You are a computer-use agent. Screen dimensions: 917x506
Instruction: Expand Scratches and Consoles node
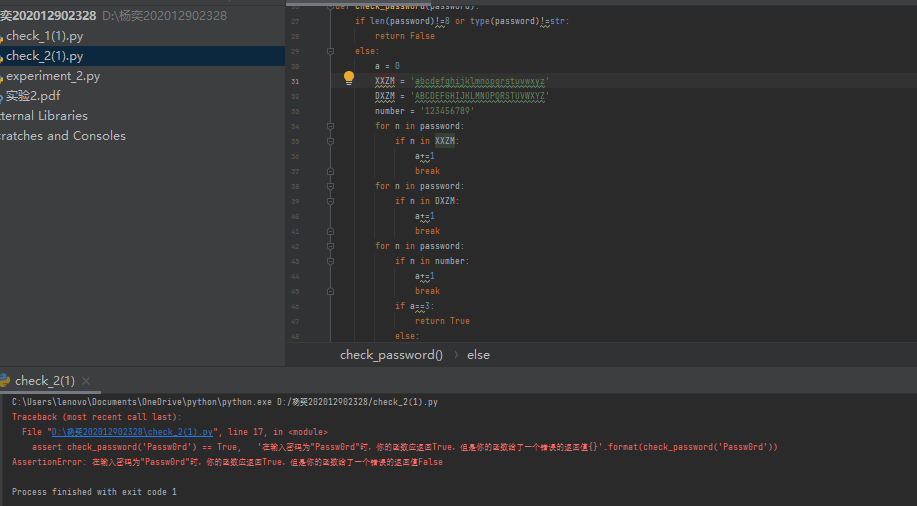pyautogui.click(x=62, y=136)
